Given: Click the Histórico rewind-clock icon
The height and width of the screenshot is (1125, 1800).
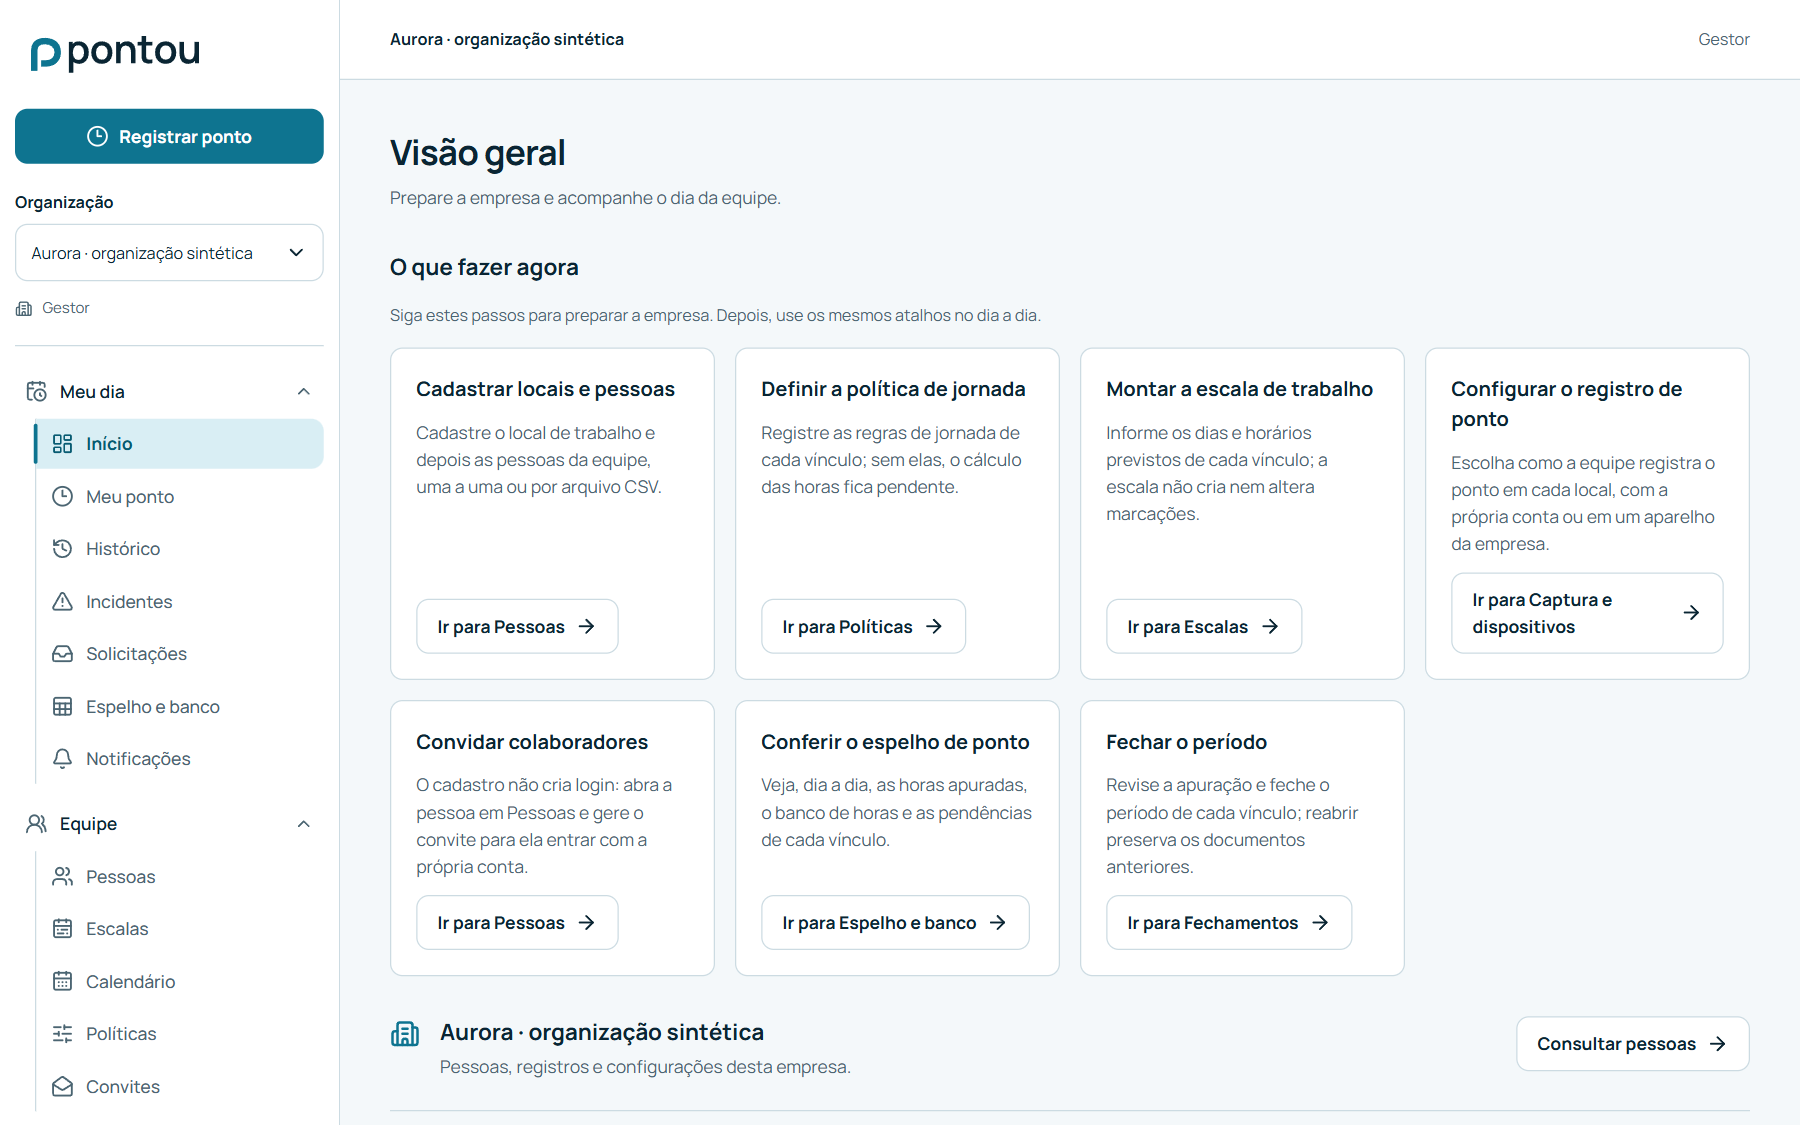Looking at the screenshot, I should (62, 549).
